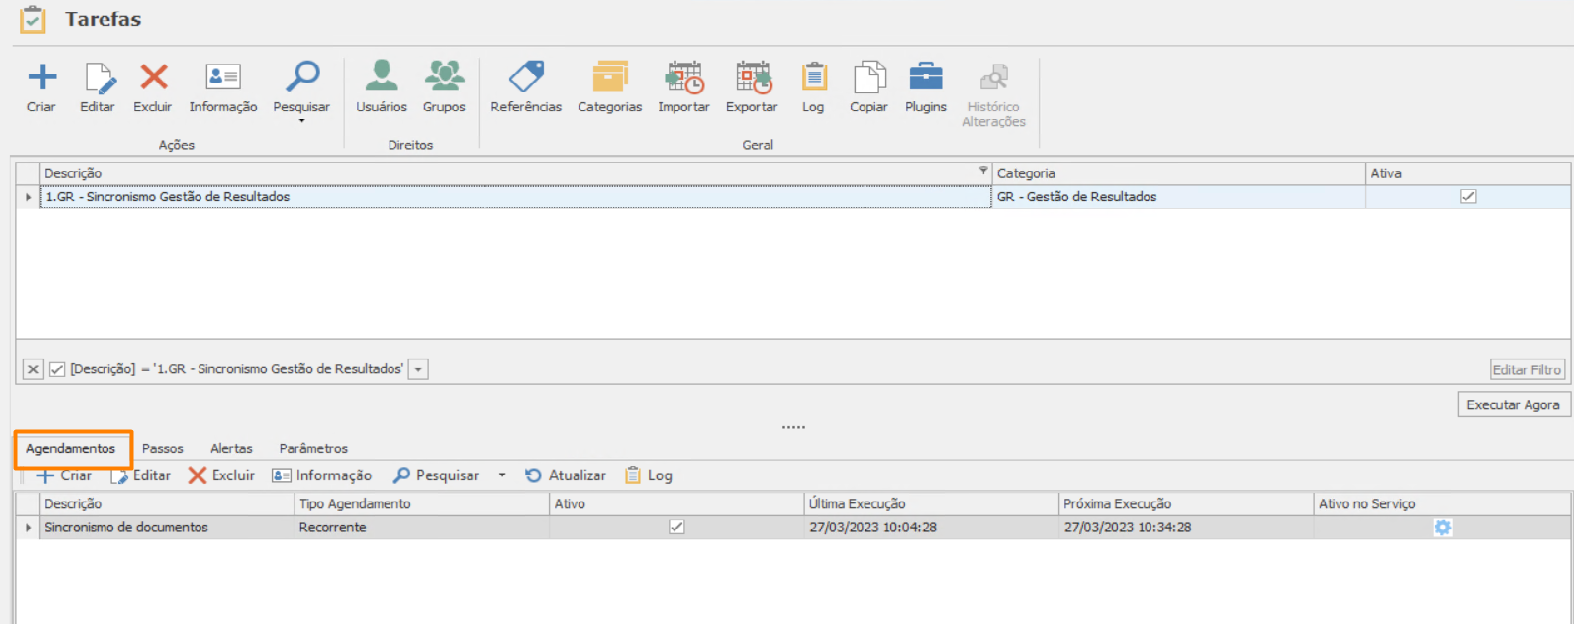
Task: Click the Exportar calendar icon
Action: click(x=753, y=77)
